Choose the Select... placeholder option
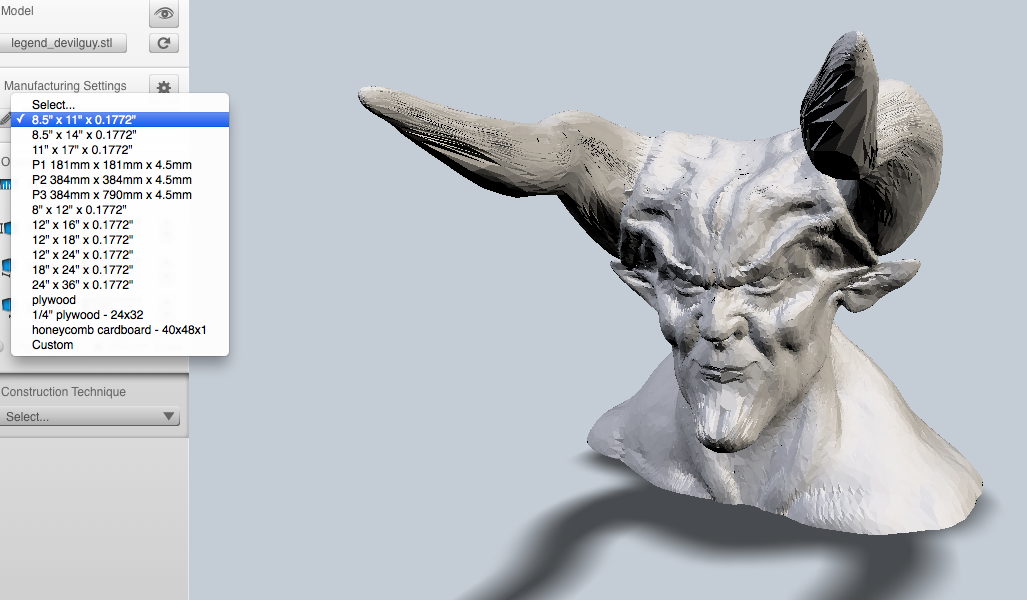 point(120,105)
